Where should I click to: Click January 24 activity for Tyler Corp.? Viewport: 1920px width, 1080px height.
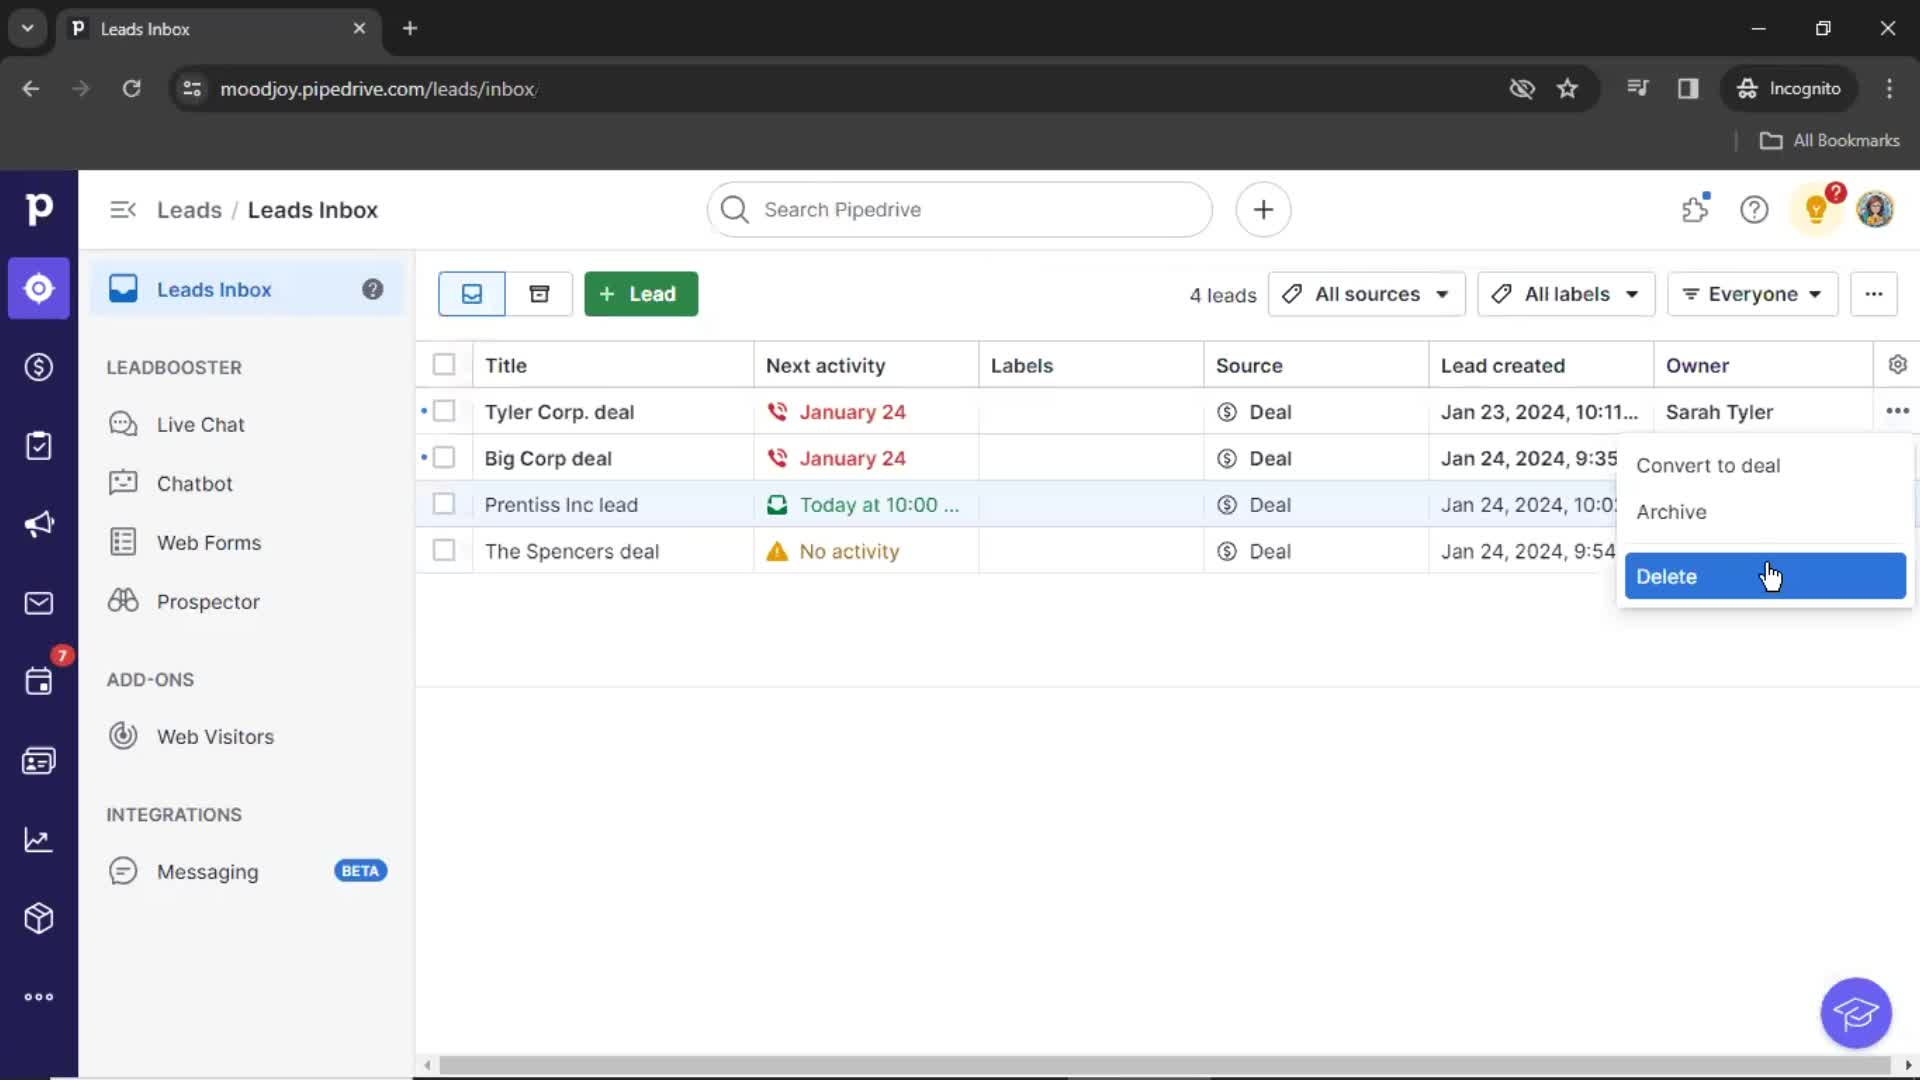(836, 412)
